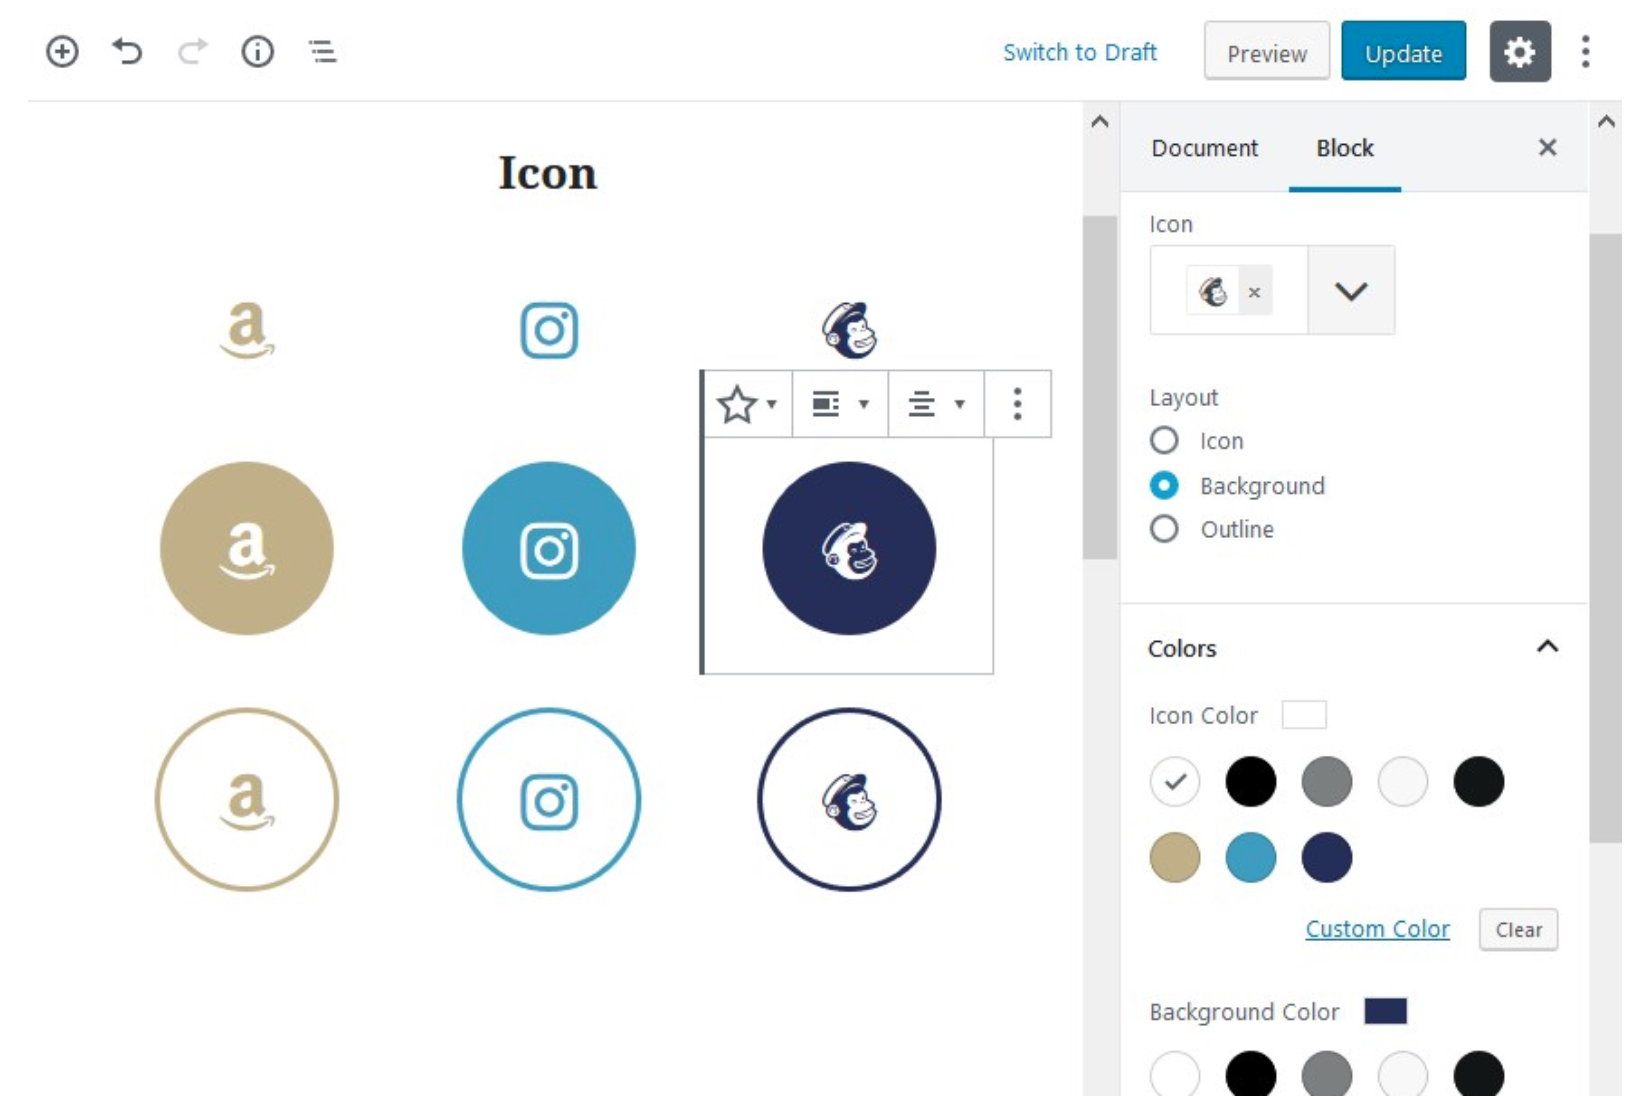Remove the selected Mailchimp icon chip
This screenshot has width=1644, height=1098.
1254,292
